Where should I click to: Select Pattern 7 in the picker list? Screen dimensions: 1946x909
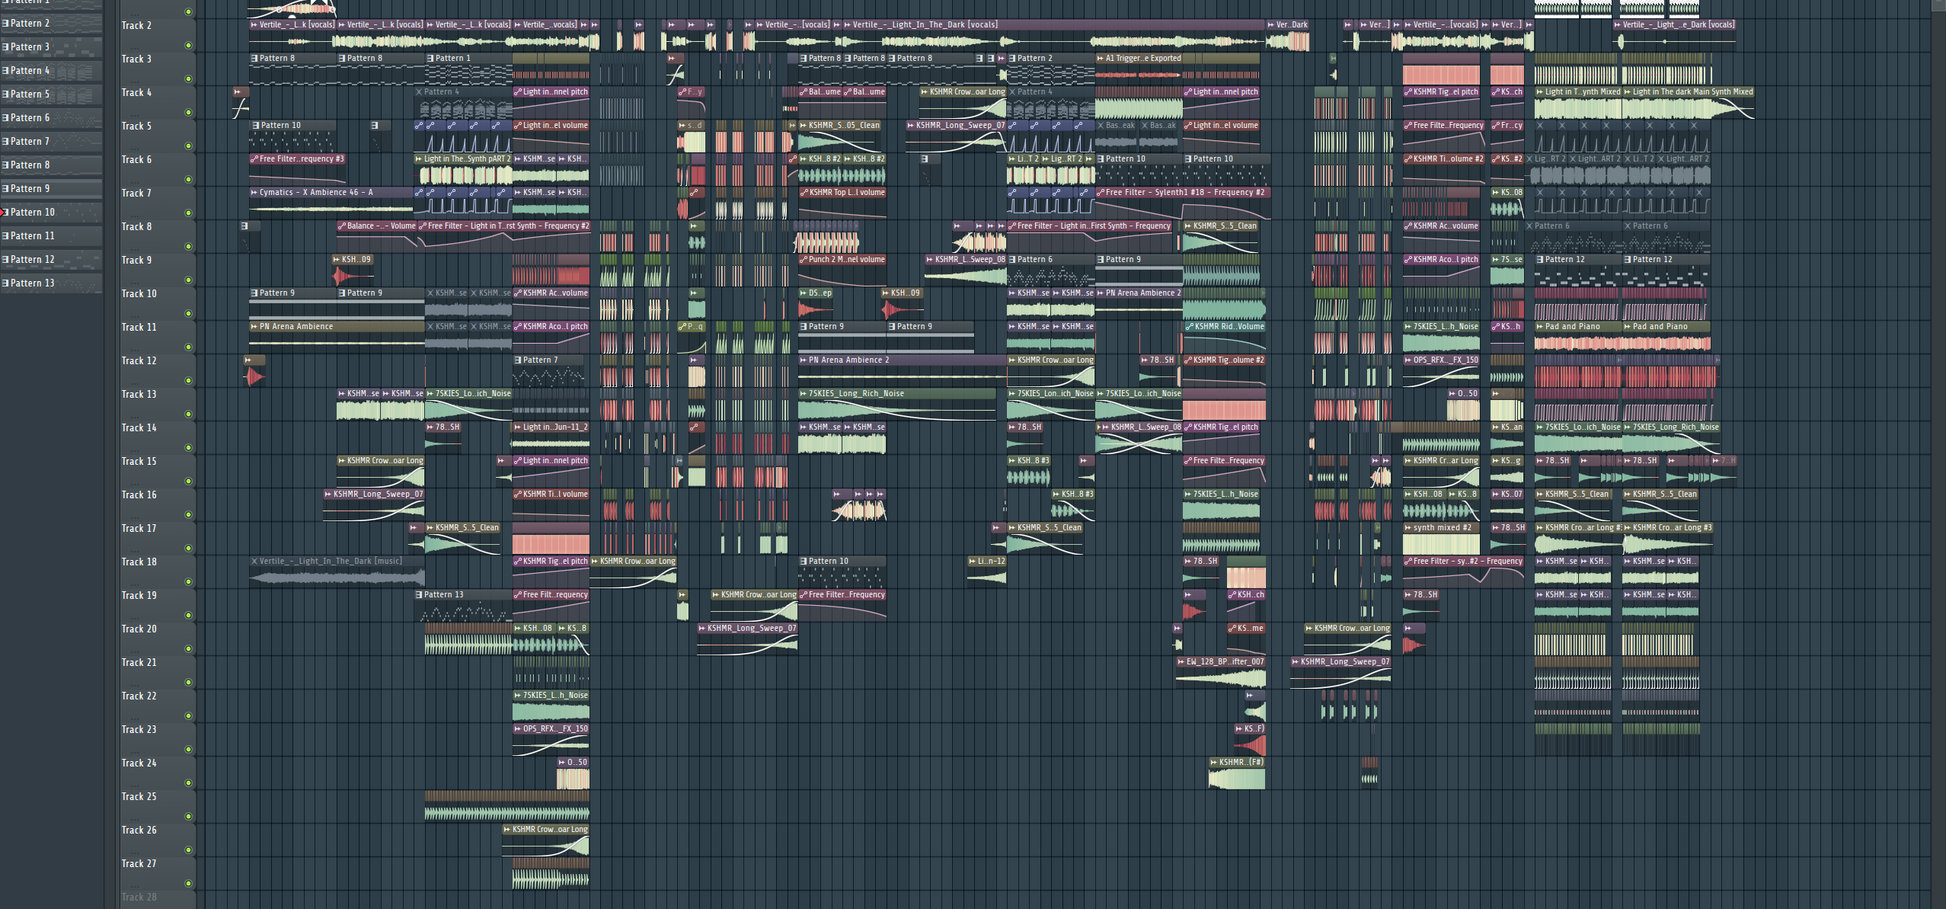click(51, 141)
